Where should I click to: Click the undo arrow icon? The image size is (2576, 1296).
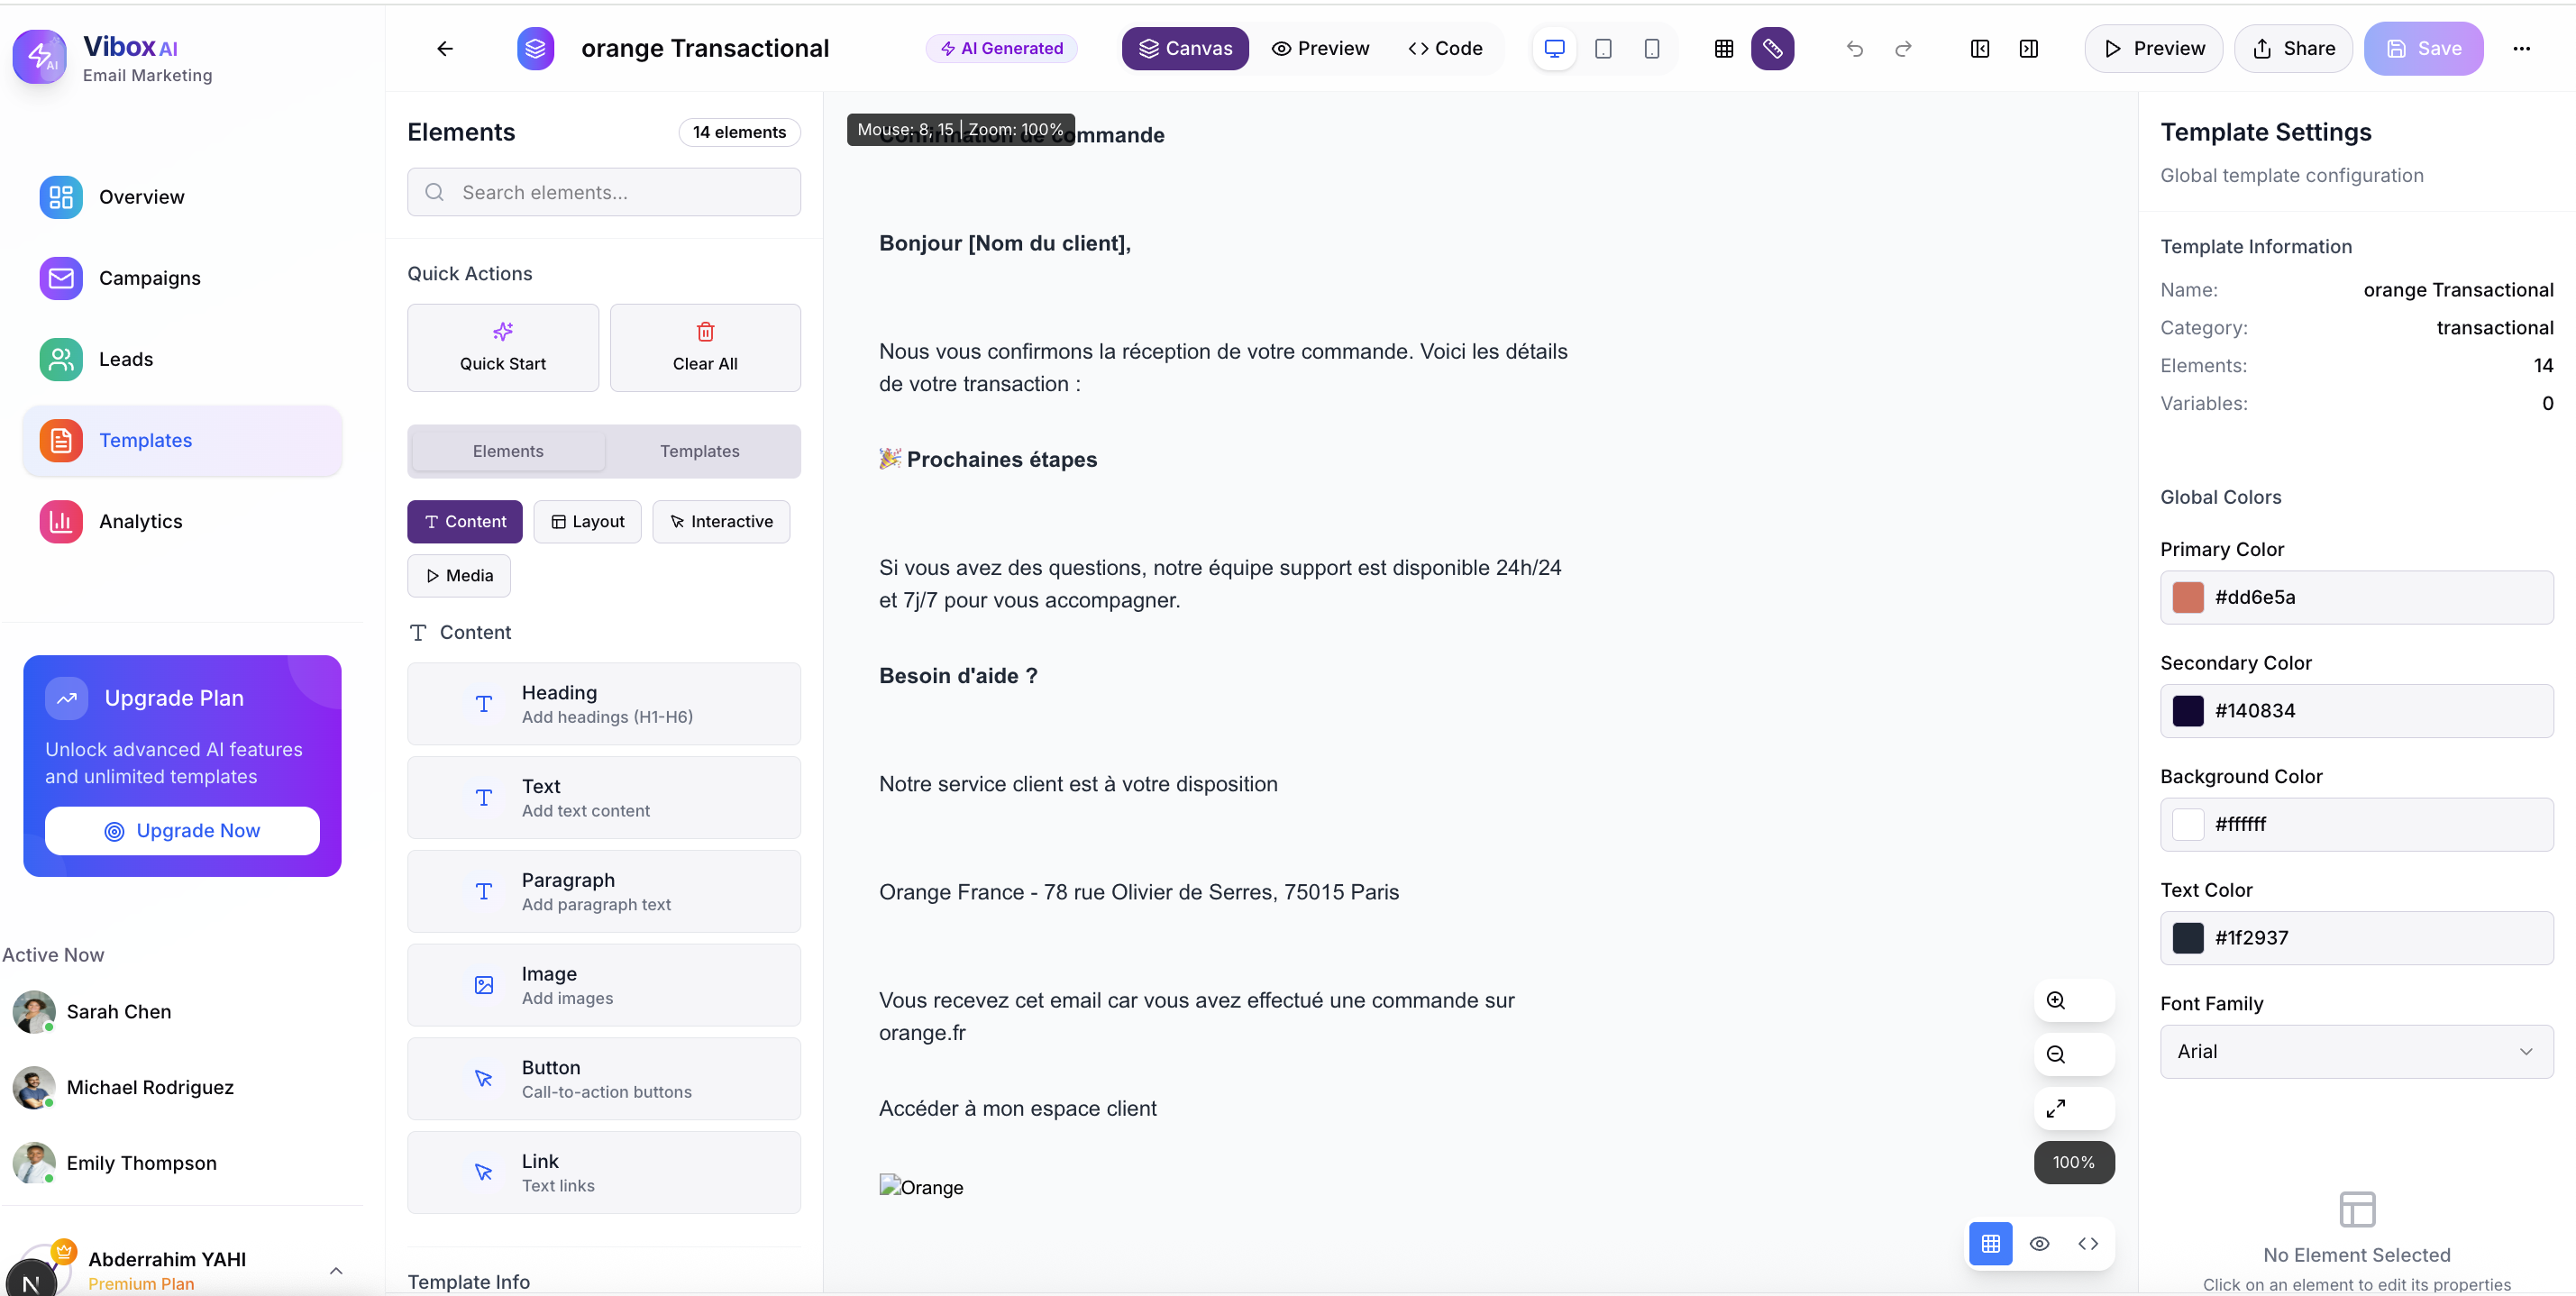click(1854, 48)
